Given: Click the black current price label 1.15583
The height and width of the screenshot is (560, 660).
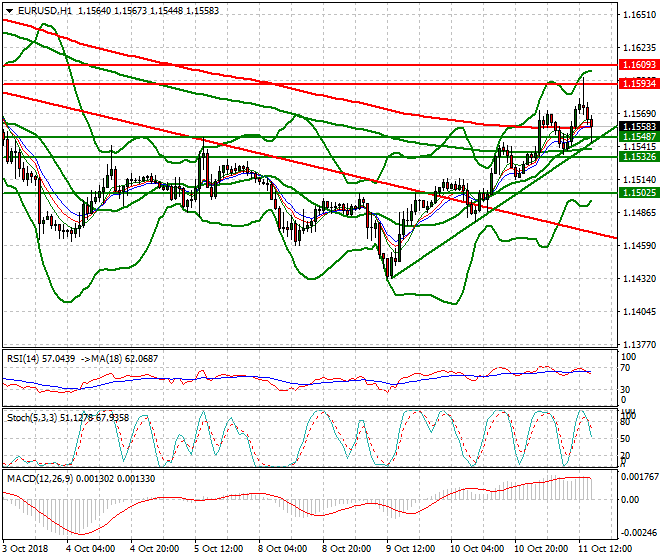Looking at the screenshot, I should (x=639, y=126).
